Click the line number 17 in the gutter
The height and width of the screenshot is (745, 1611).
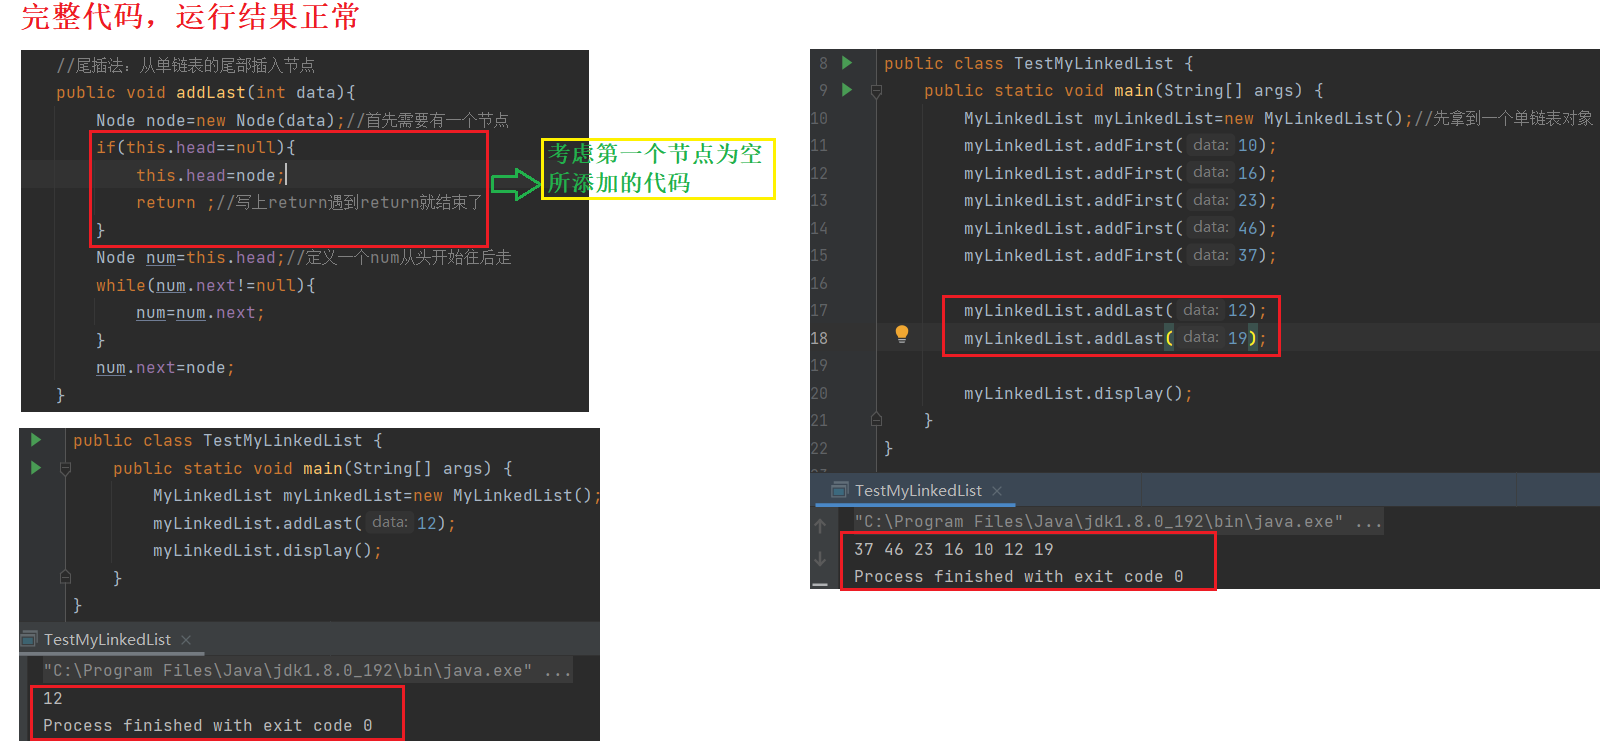tap(819, 310)
